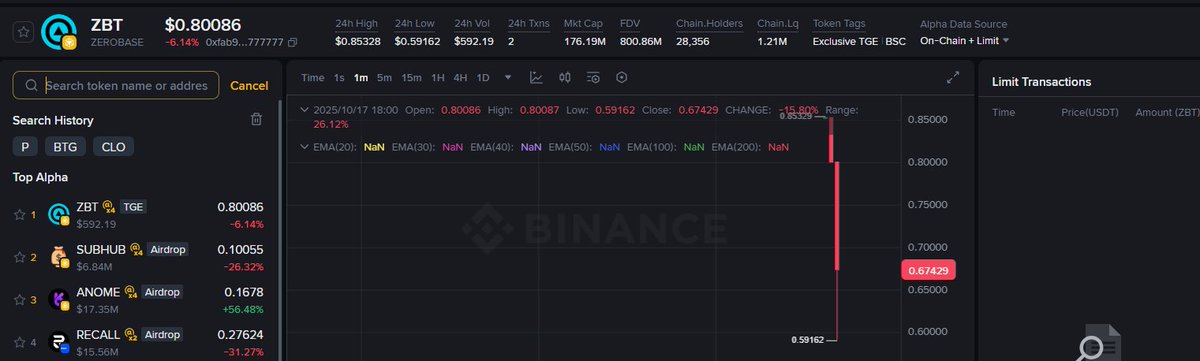Switch chart interval to 15m
Viewport: 1200px width, 361px height.
coord(412,77)
